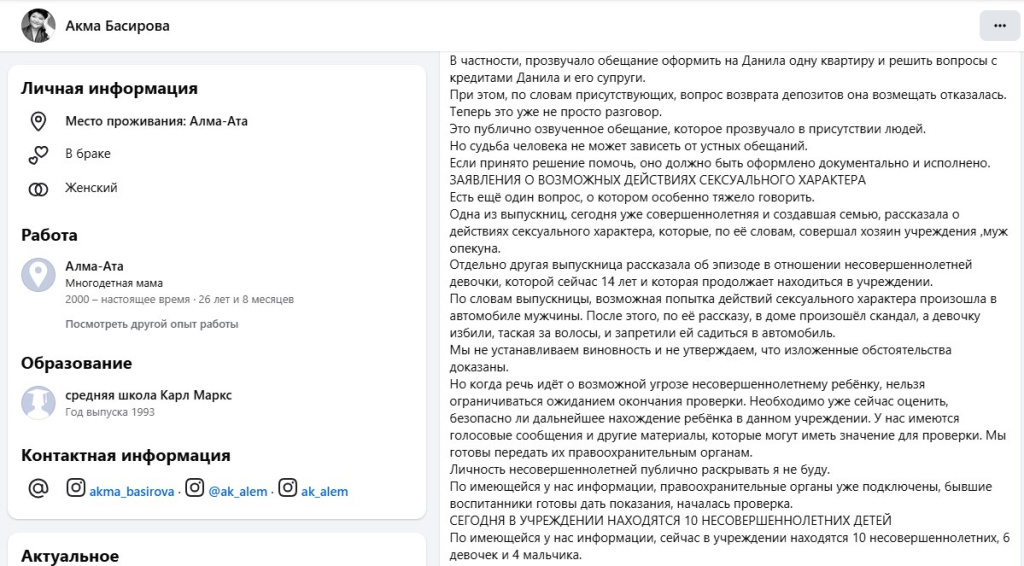Click the work period 2000 – настоящее время
The width and height of the screenshot is (1024, 566).
tap(180, 300)
